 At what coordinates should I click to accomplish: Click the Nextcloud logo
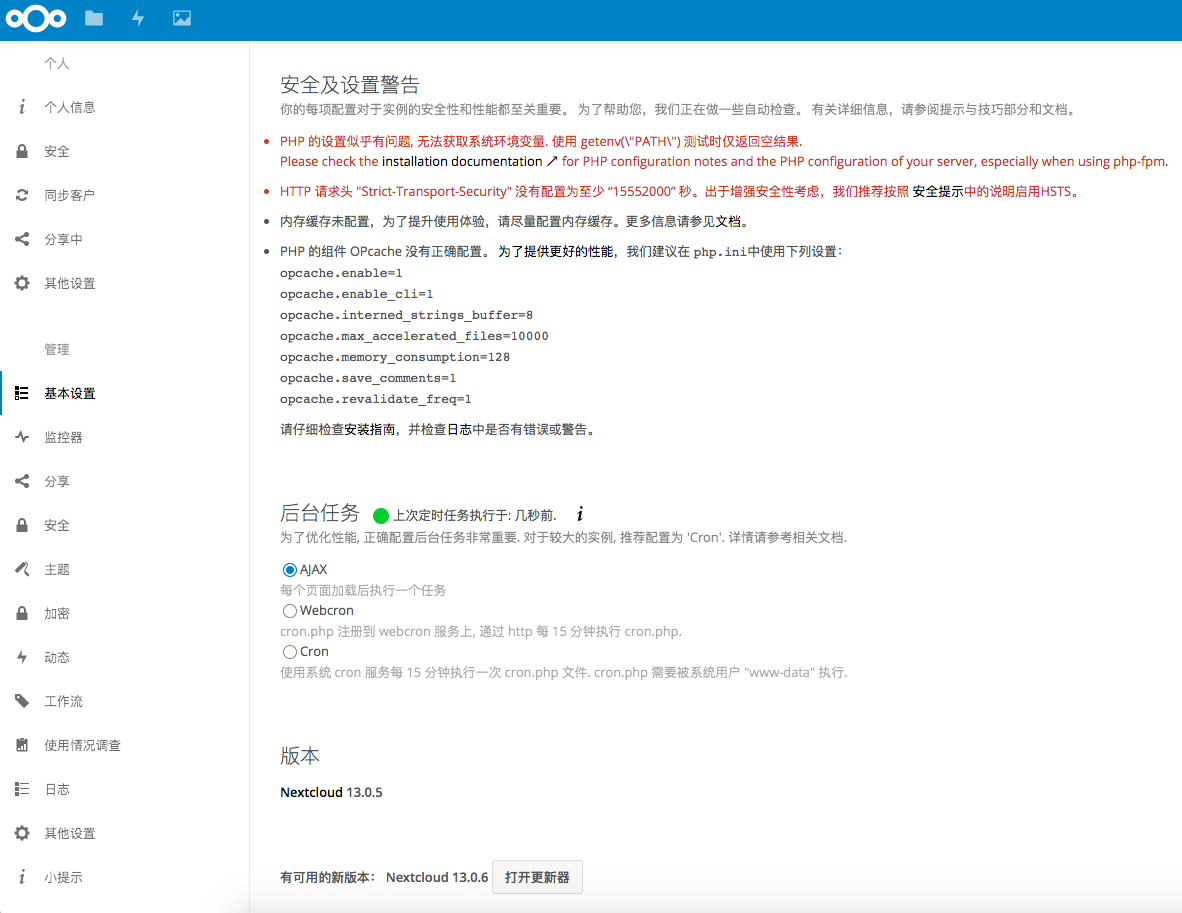[x=35, y=19]
